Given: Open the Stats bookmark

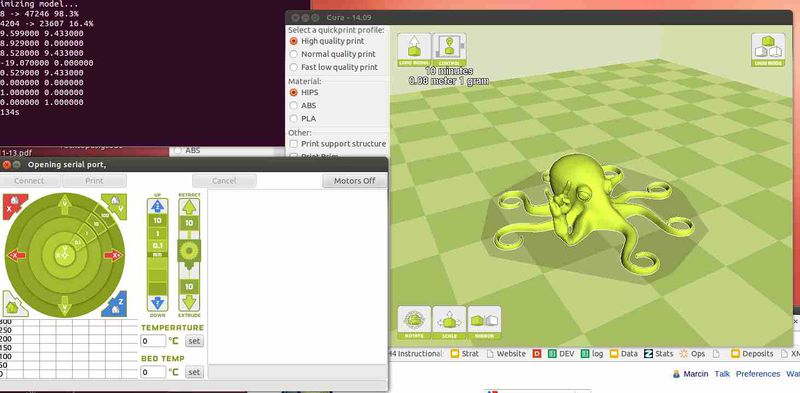Looking at the screenshot, I should (x=659, y=354).
